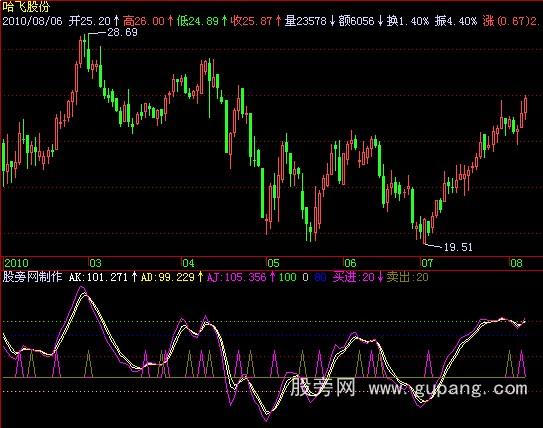The image size is (543, 428).
Task: Click the 哈飞股份 stock title
Action: (26, 6)
